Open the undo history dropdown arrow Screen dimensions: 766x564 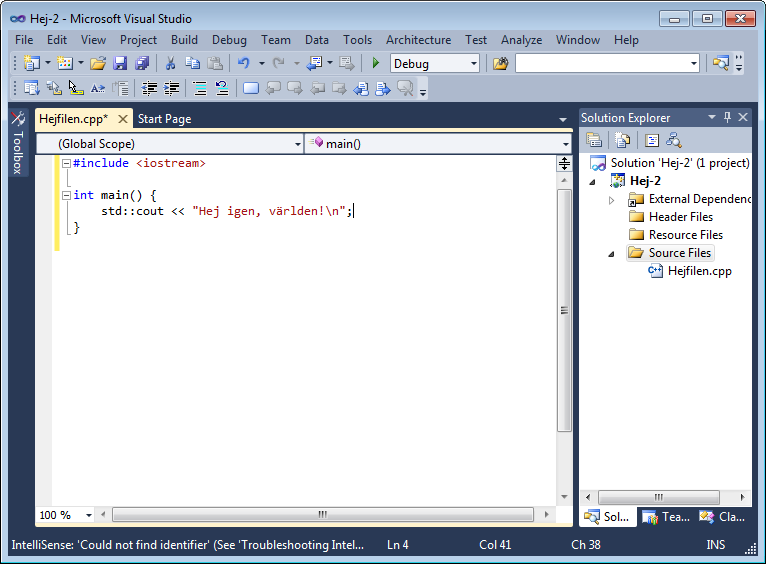click(x=262, y=63)
